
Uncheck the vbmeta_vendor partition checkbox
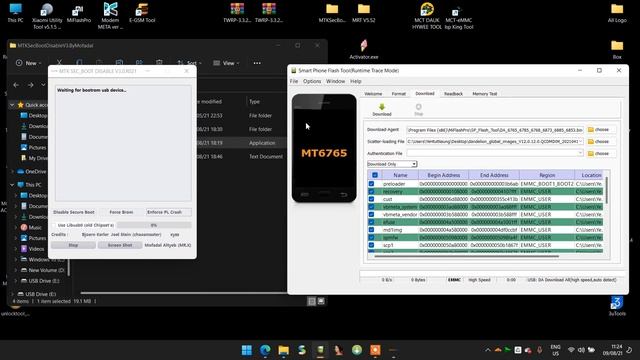[371, 214]
